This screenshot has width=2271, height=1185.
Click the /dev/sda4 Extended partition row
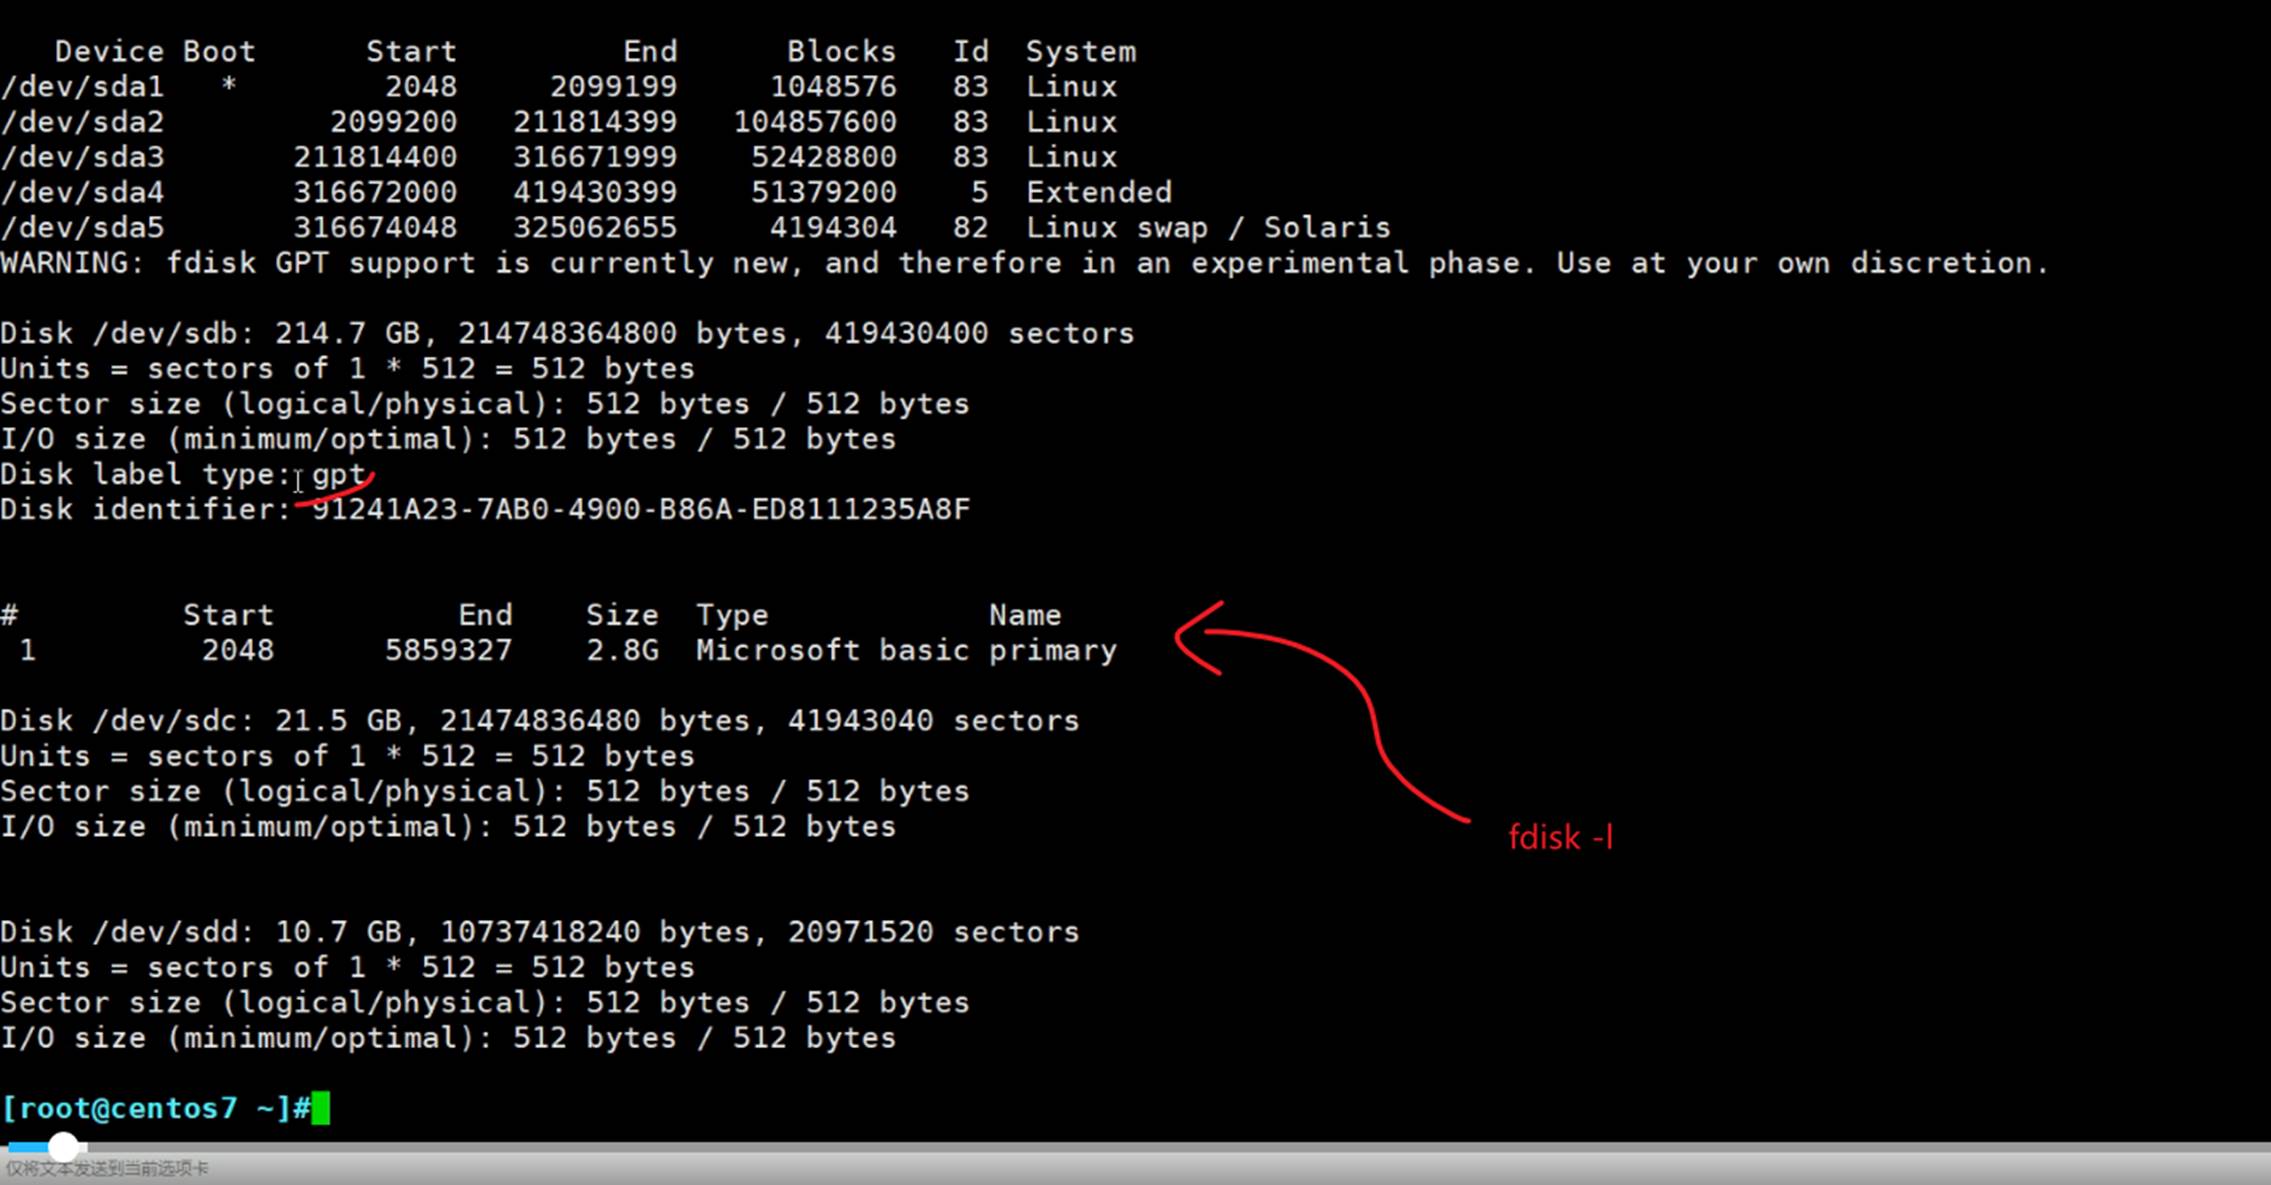point(585,192)
